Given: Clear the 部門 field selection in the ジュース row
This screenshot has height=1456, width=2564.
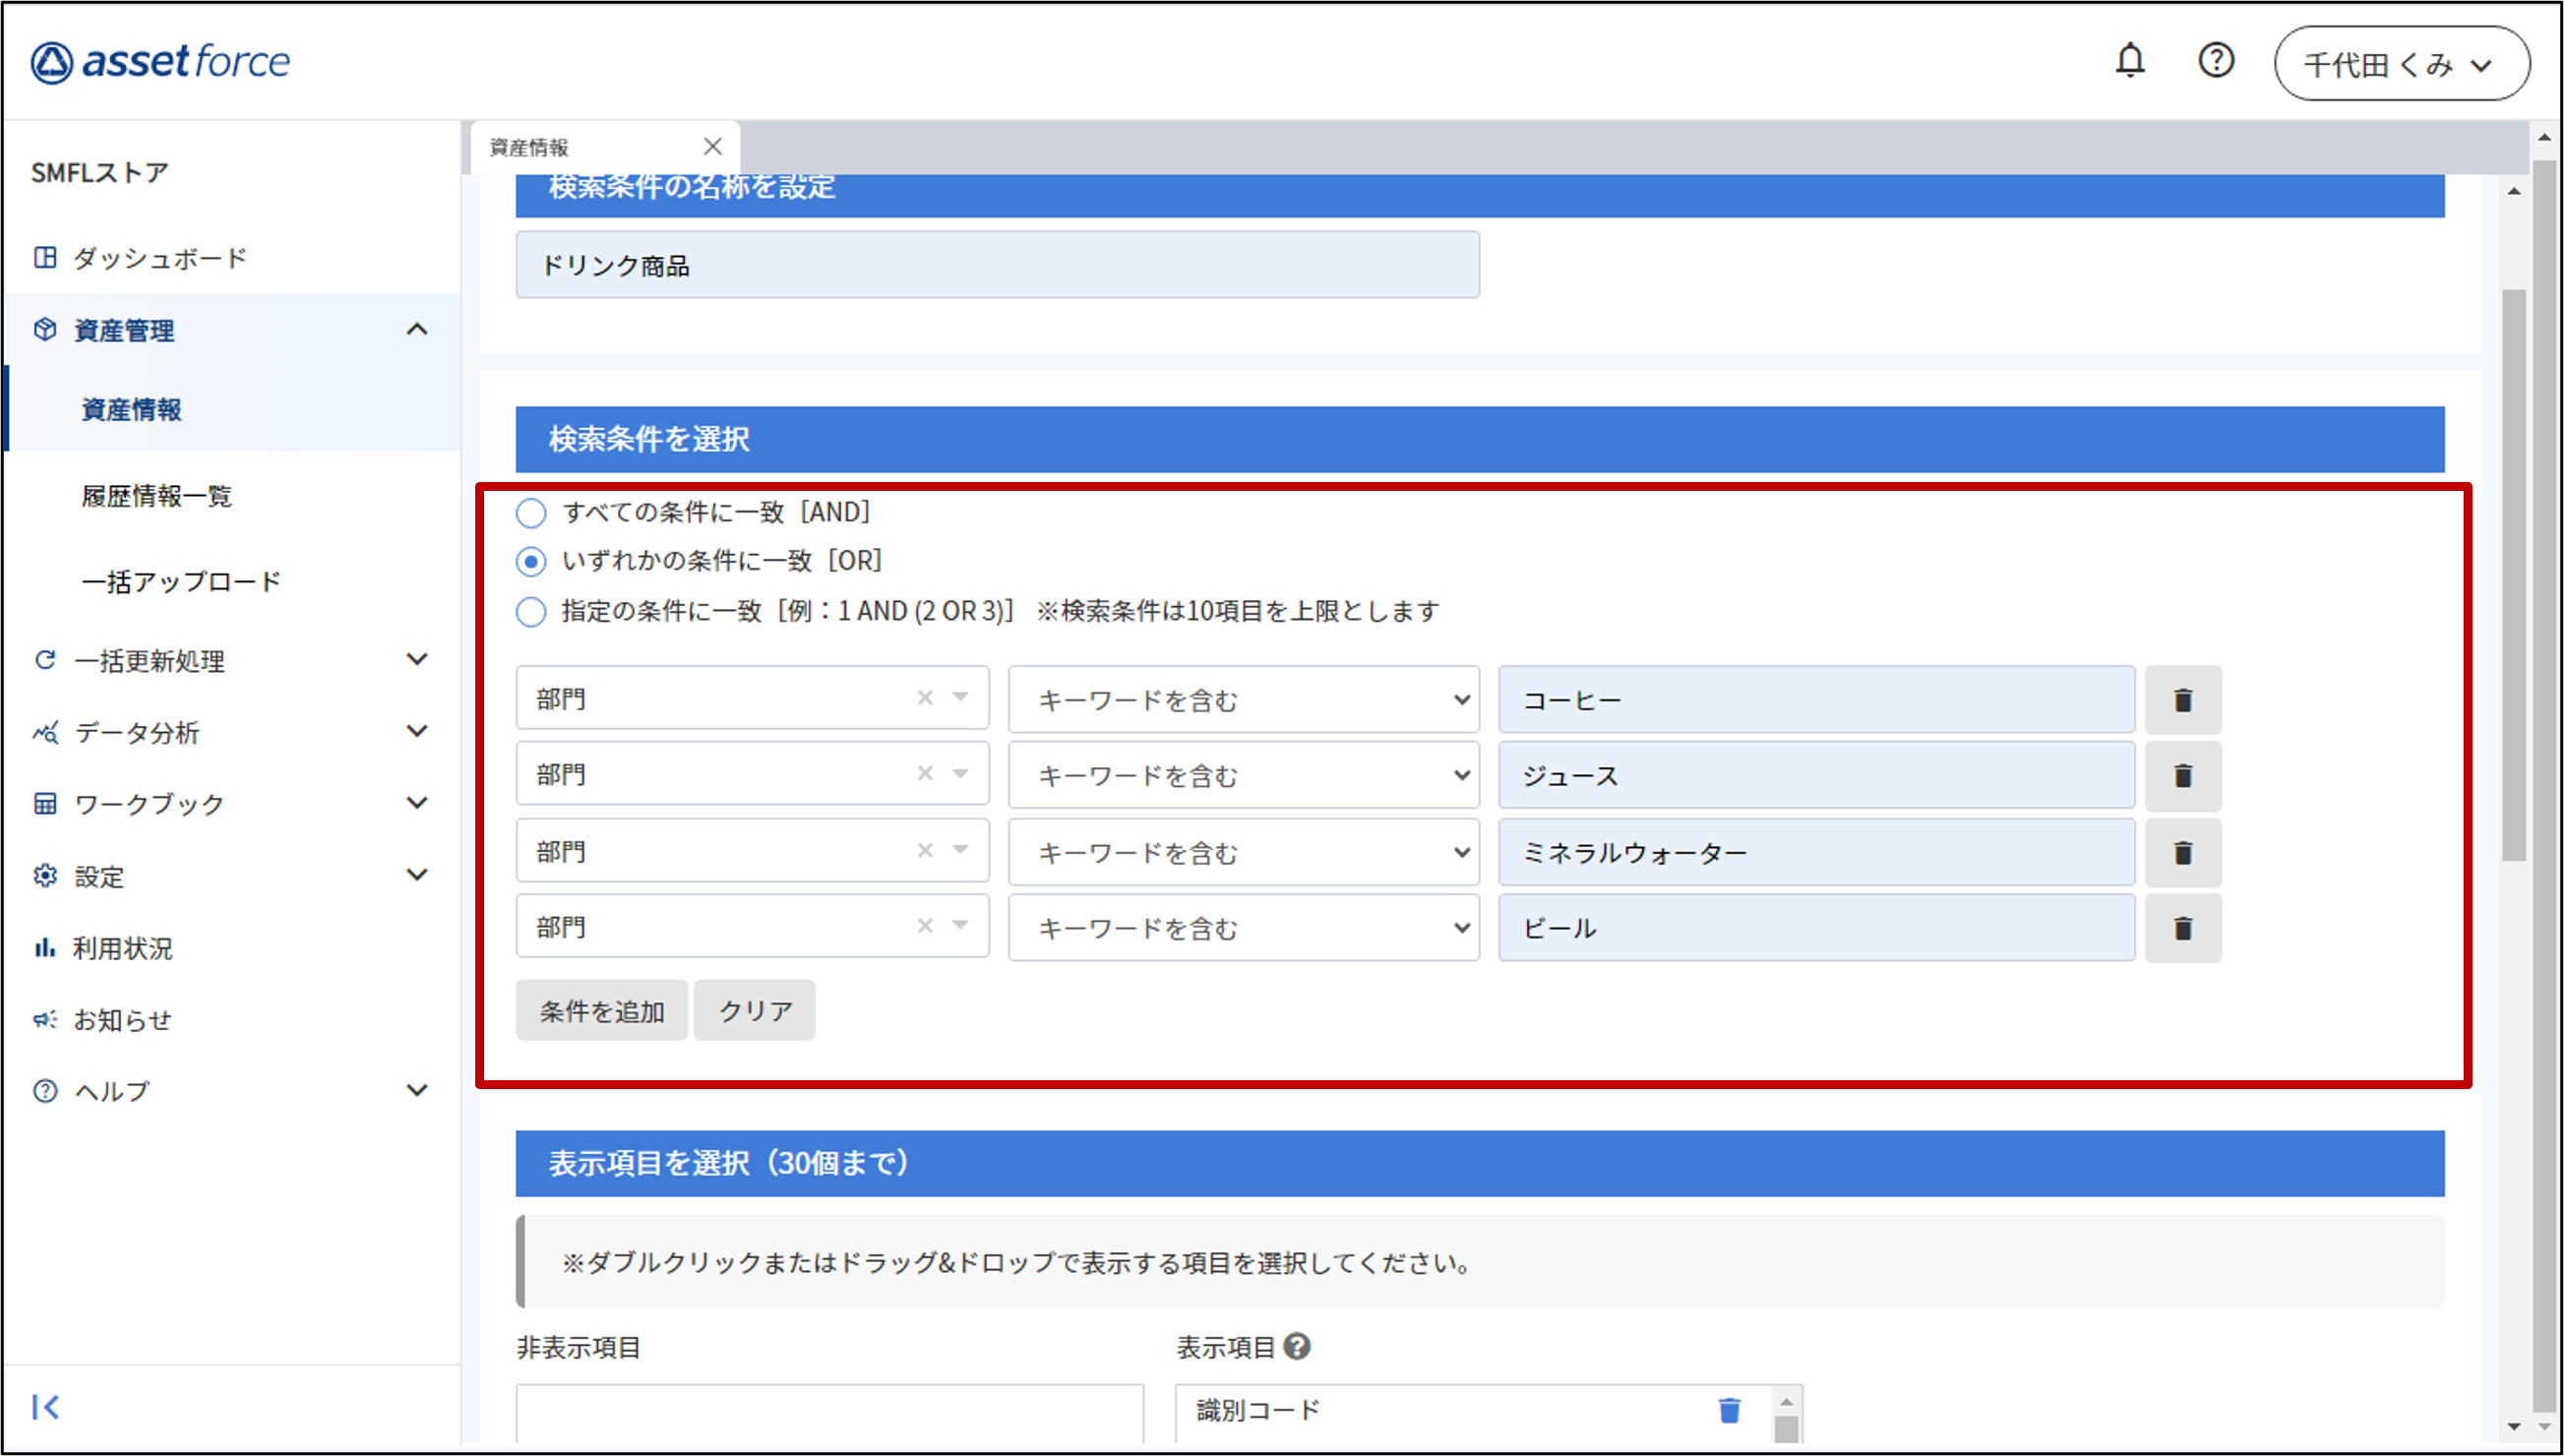Looking at the screenshot, I should coord(925,773).
